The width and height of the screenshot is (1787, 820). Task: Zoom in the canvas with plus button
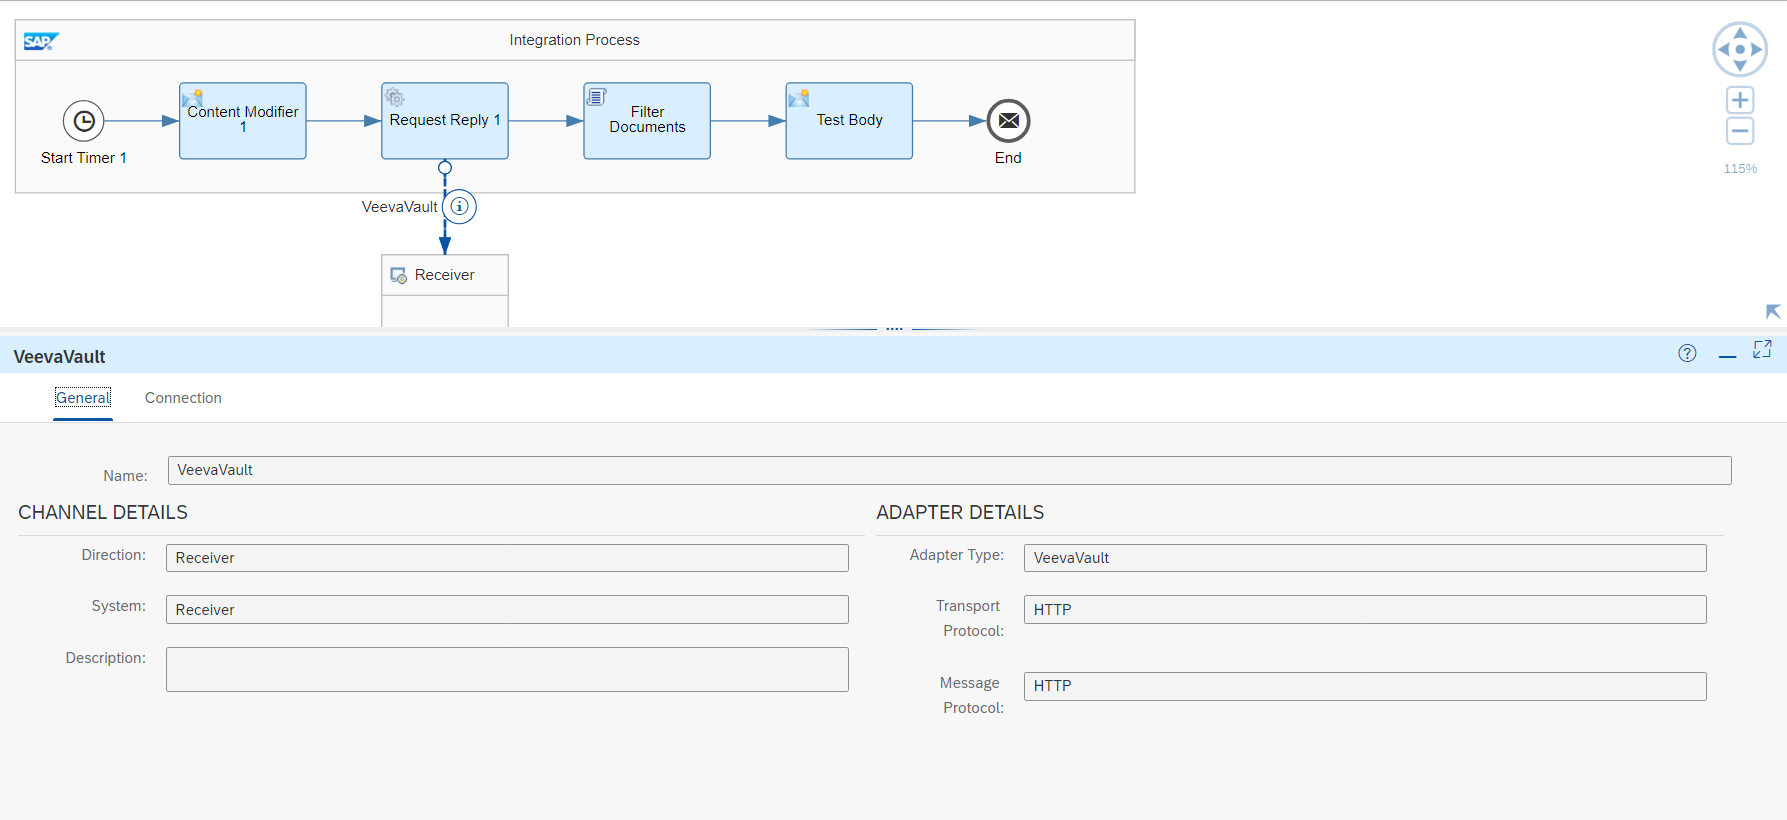pyautogui.click(x=1740, y=100)
